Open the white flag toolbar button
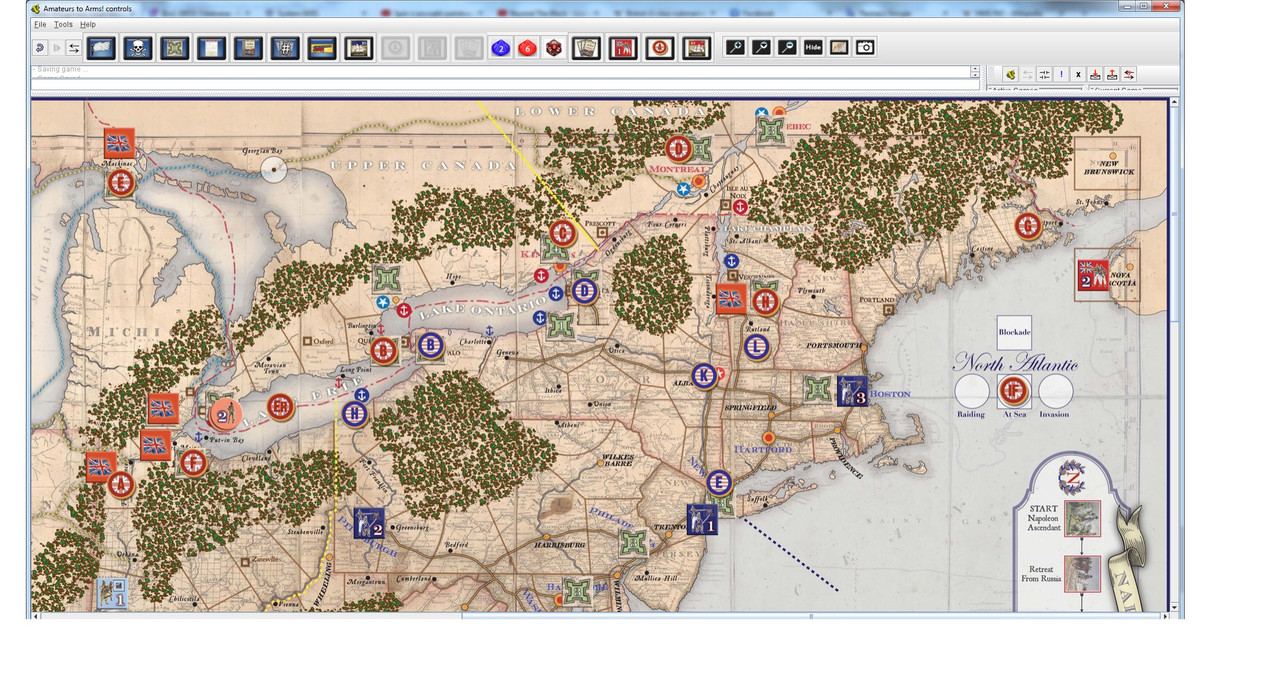The width and height of the screenshot is (1280, 693). tap(101, 47)
